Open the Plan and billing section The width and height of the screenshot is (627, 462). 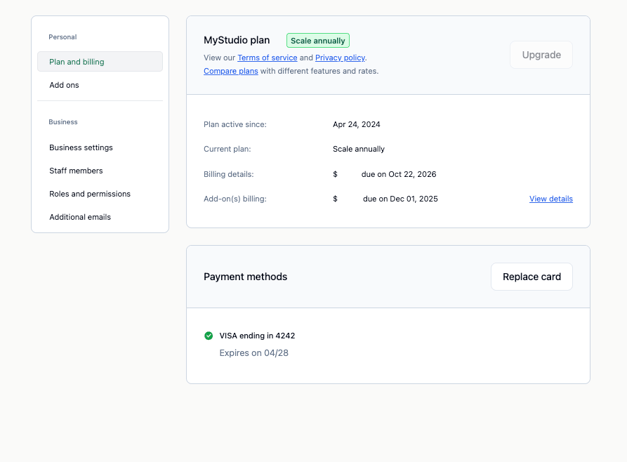coord(100,62)
